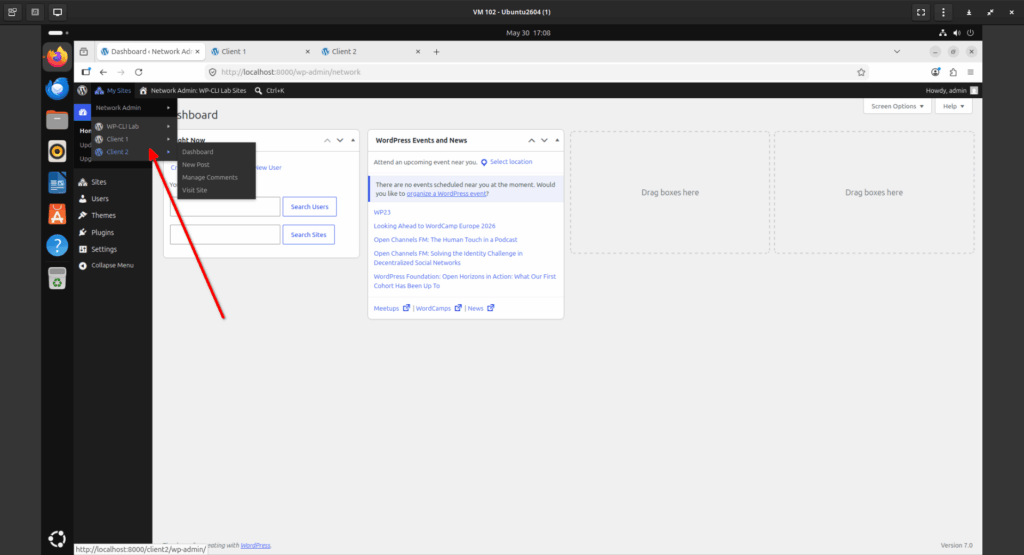1024x555 pixels.
Task: Open the Firefox account icon
Action: (x=935, y=72)
